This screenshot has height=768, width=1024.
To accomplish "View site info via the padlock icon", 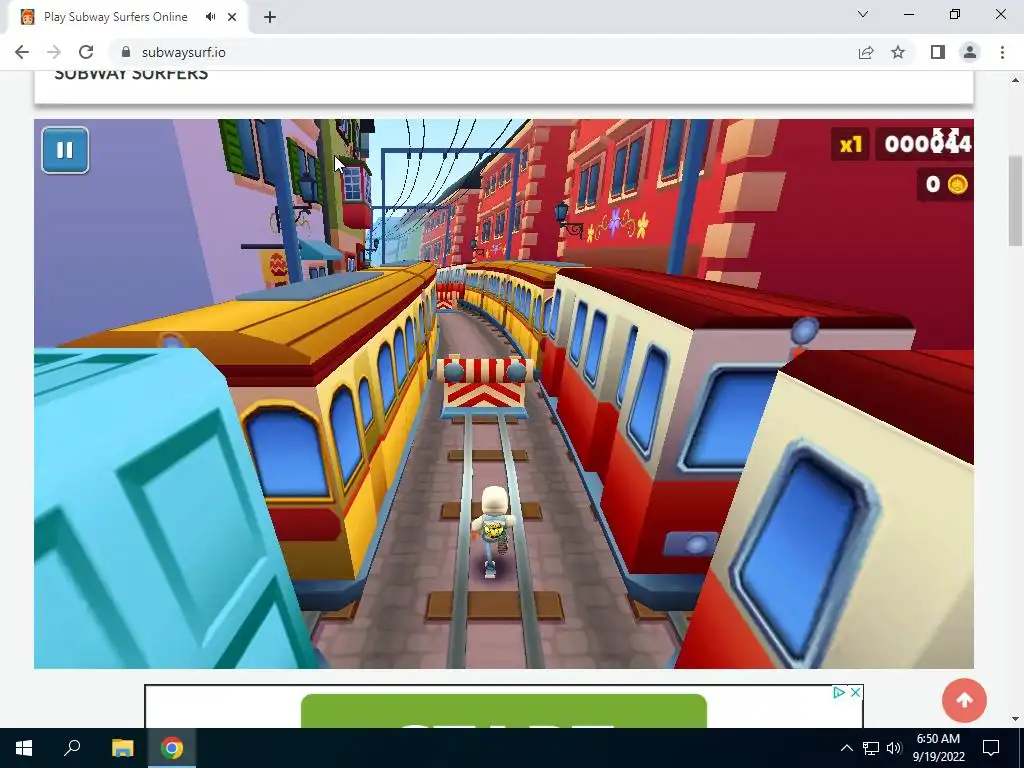I will click(126, 52).
